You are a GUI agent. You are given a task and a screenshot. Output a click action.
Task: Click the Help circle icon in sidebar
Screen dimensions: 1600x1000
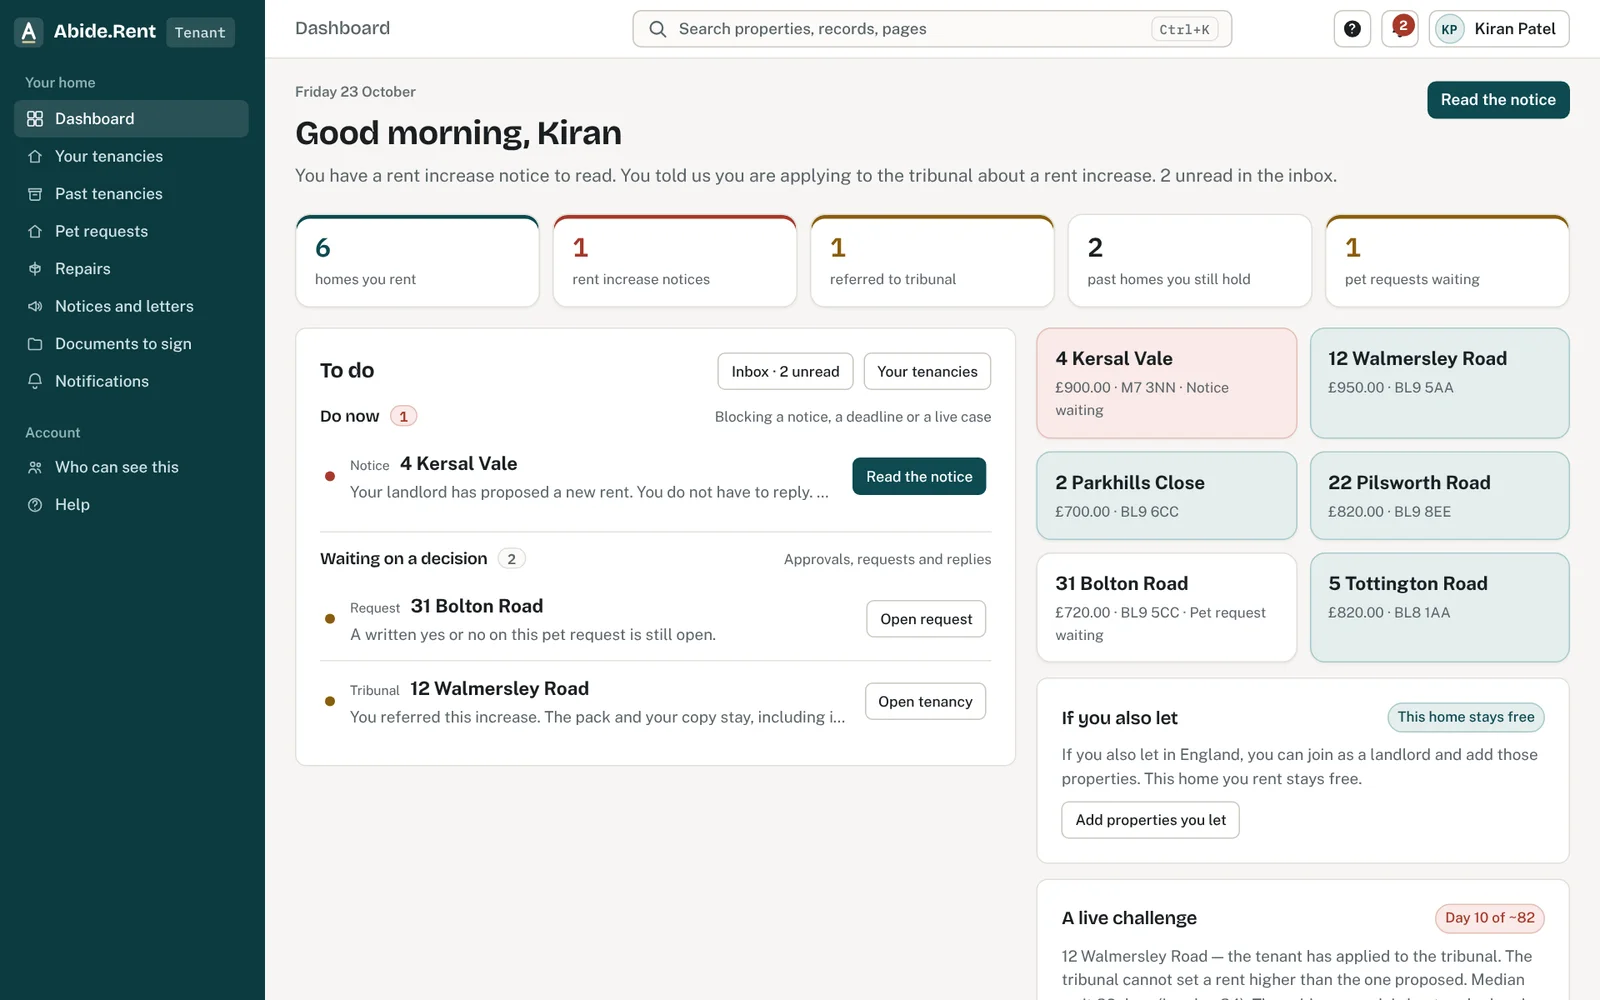coord(35,505)
